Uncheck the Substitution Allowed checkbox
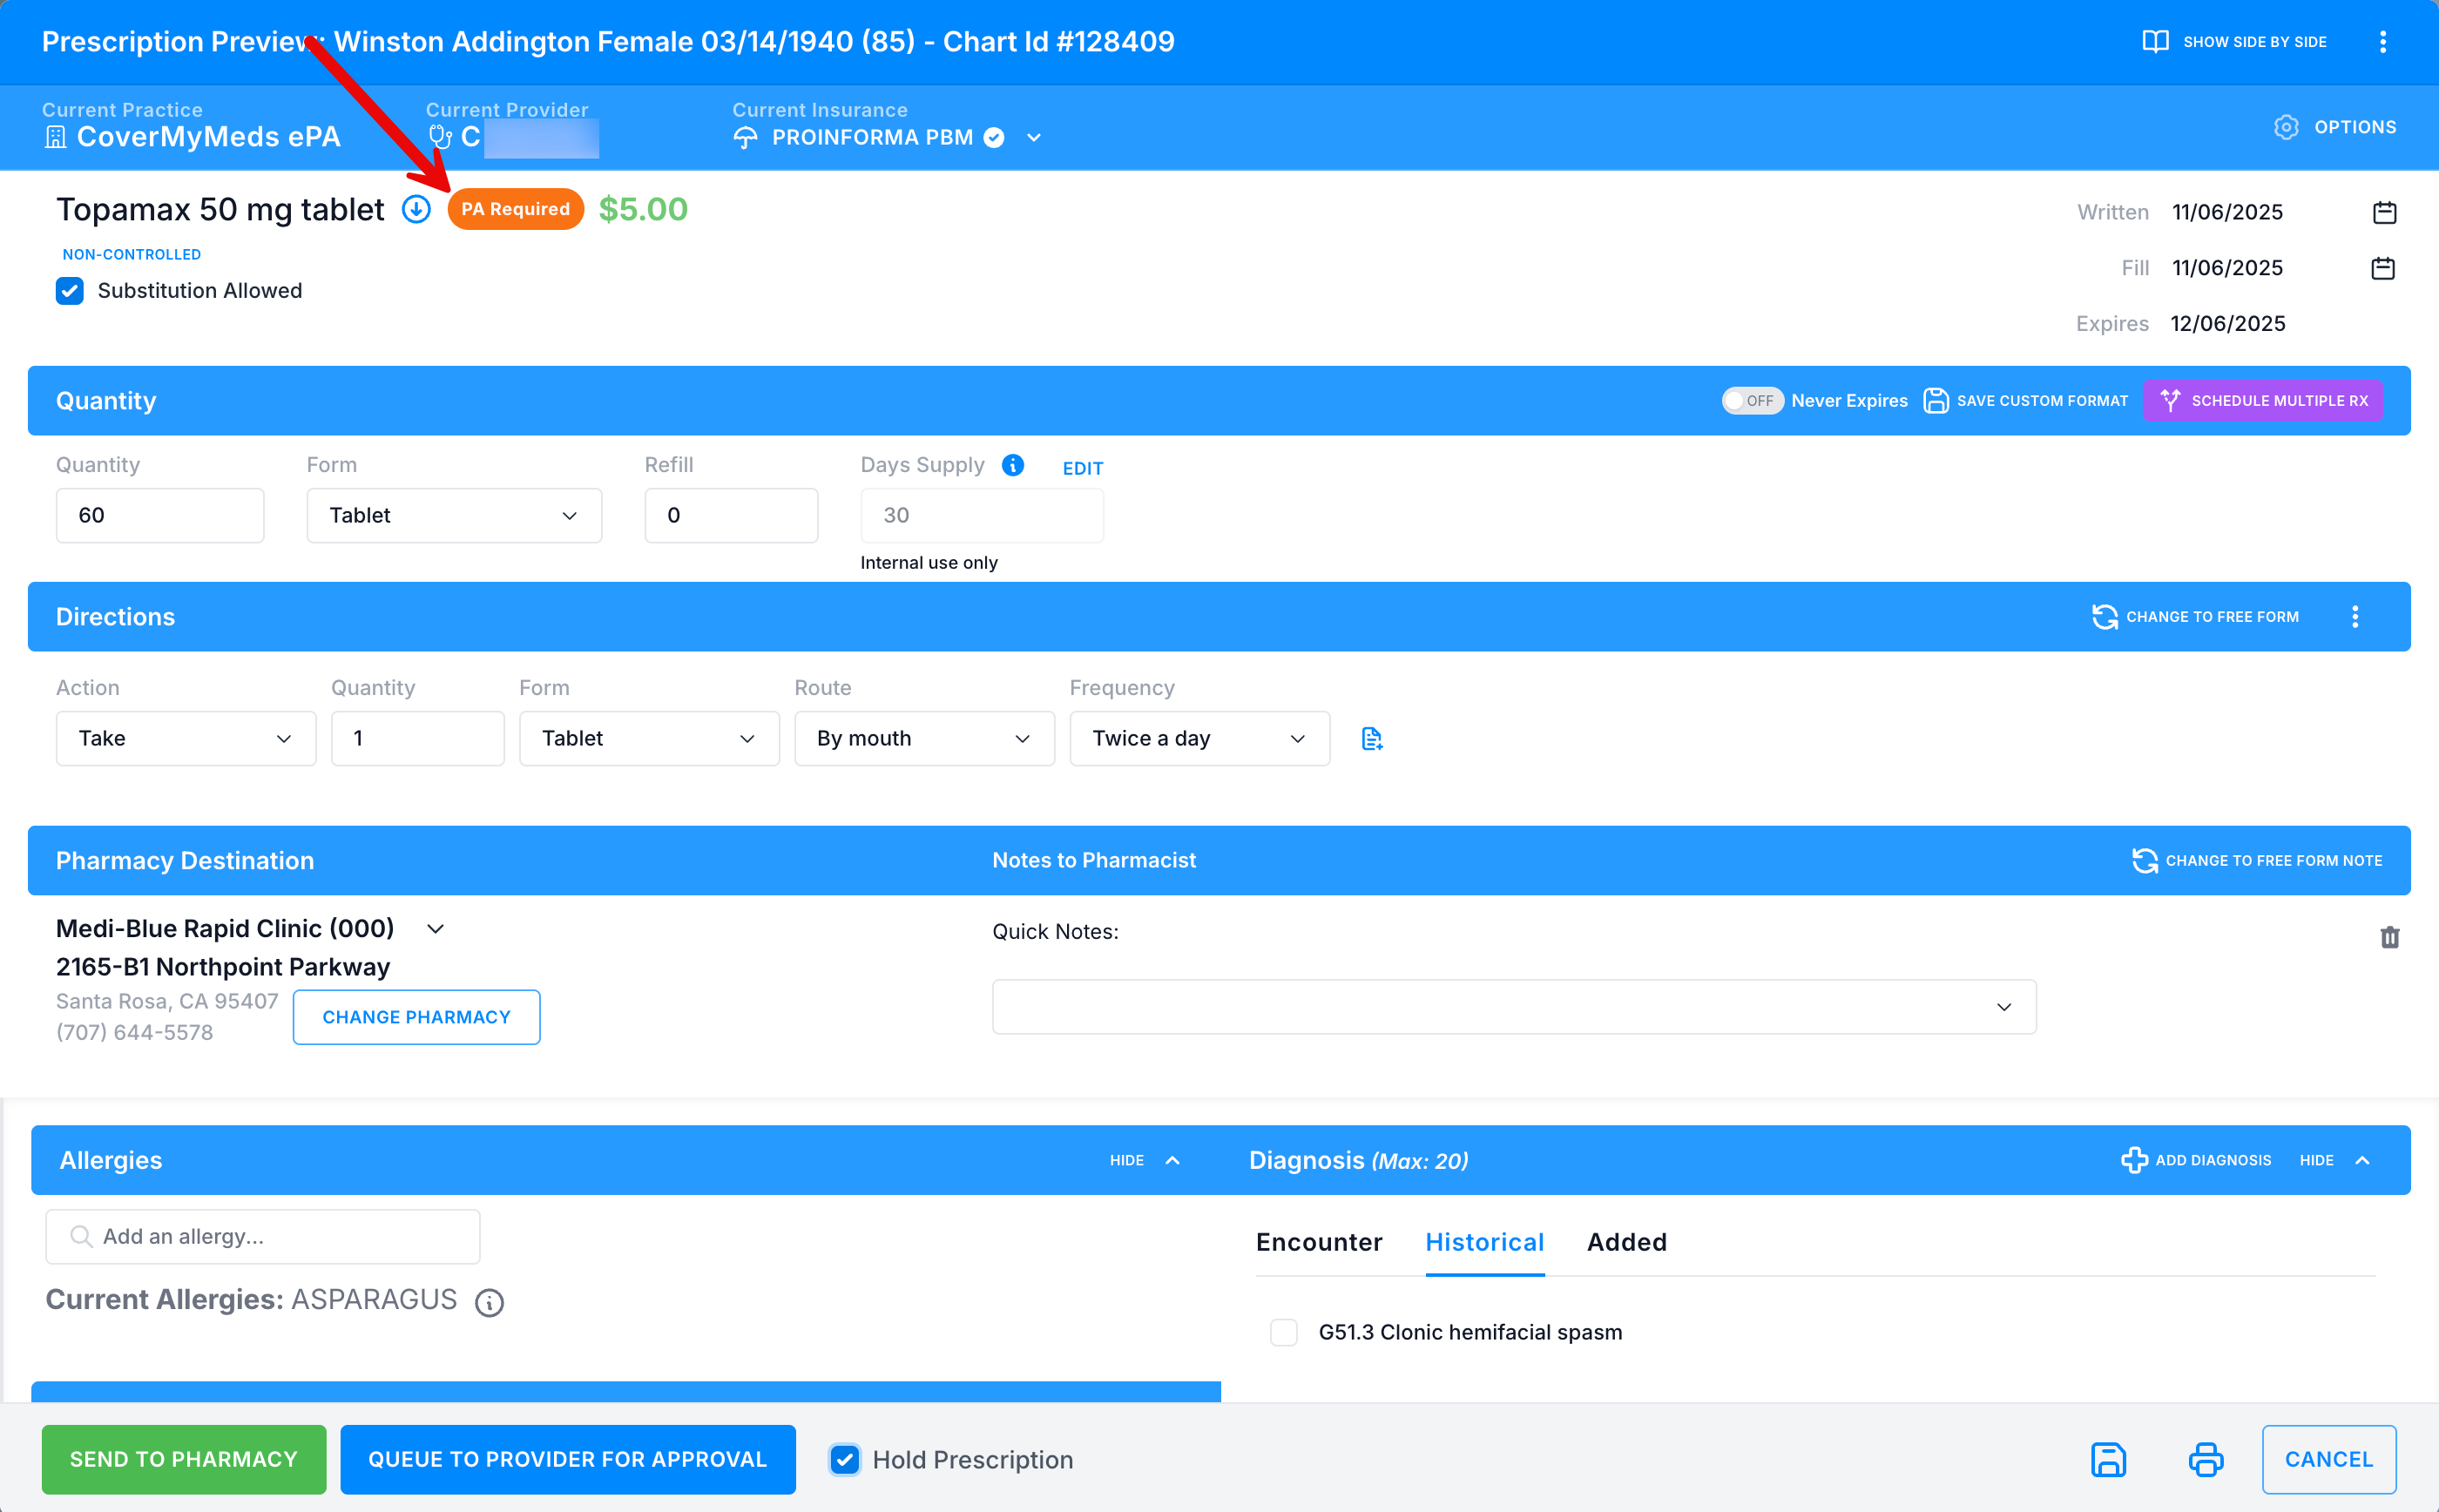Screen dimensions: 2439x1512 point(70,291)
